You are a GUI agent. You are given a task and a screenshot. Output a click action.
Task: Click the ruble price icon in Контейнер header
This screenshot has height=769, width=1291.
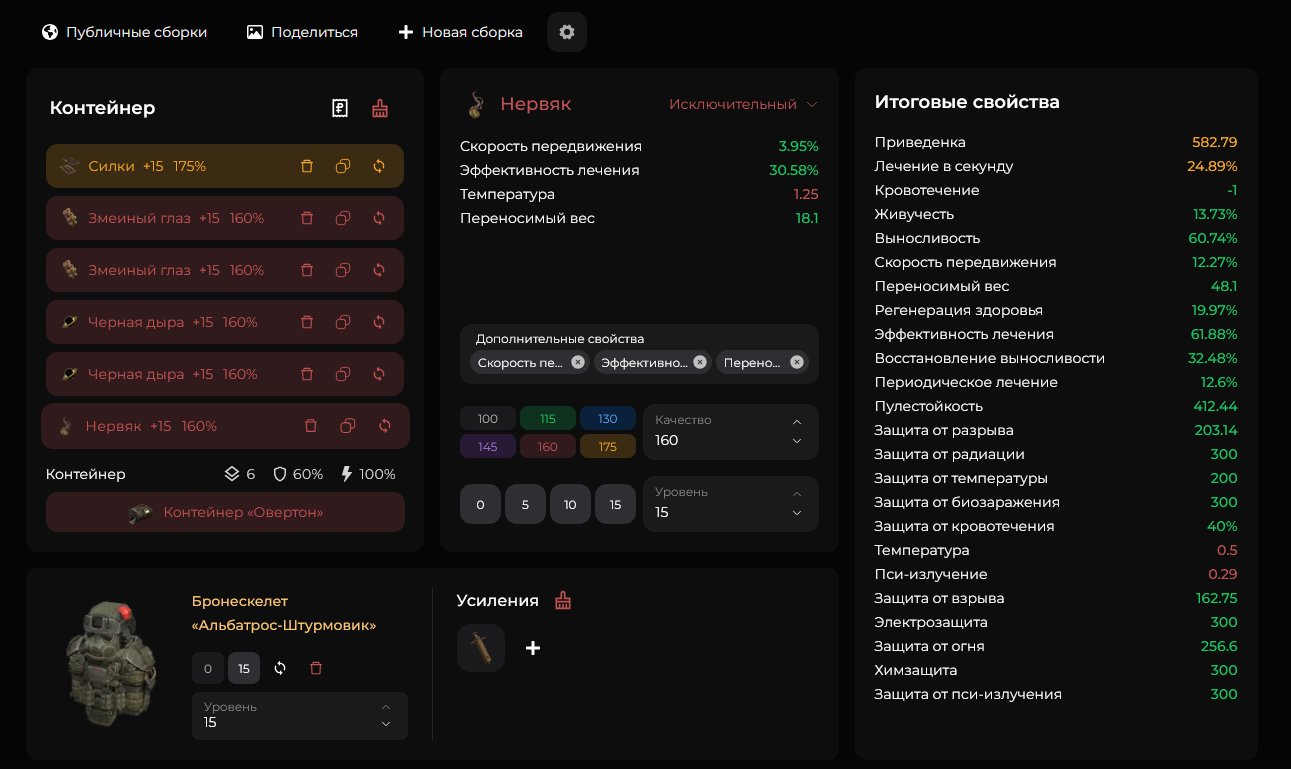point(340,108)
